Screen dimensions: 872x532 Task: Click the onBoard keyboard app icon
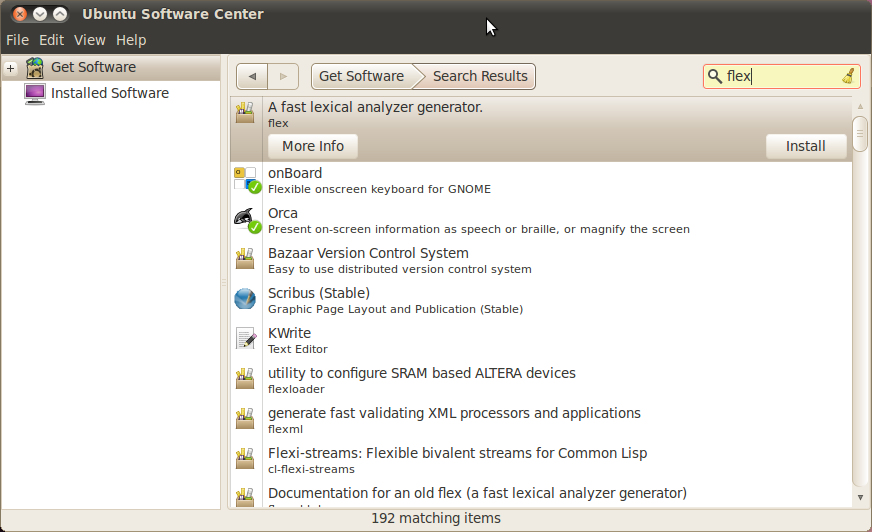tap(245, 179)
